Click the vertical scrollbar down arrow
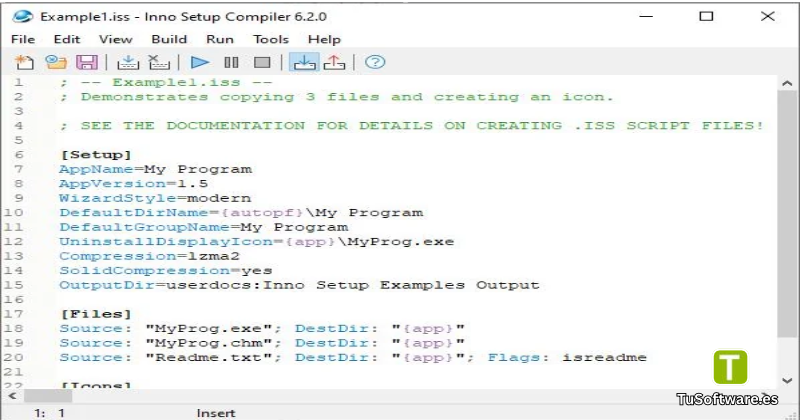Screen dimensions: 800x420 pos(787,381)
